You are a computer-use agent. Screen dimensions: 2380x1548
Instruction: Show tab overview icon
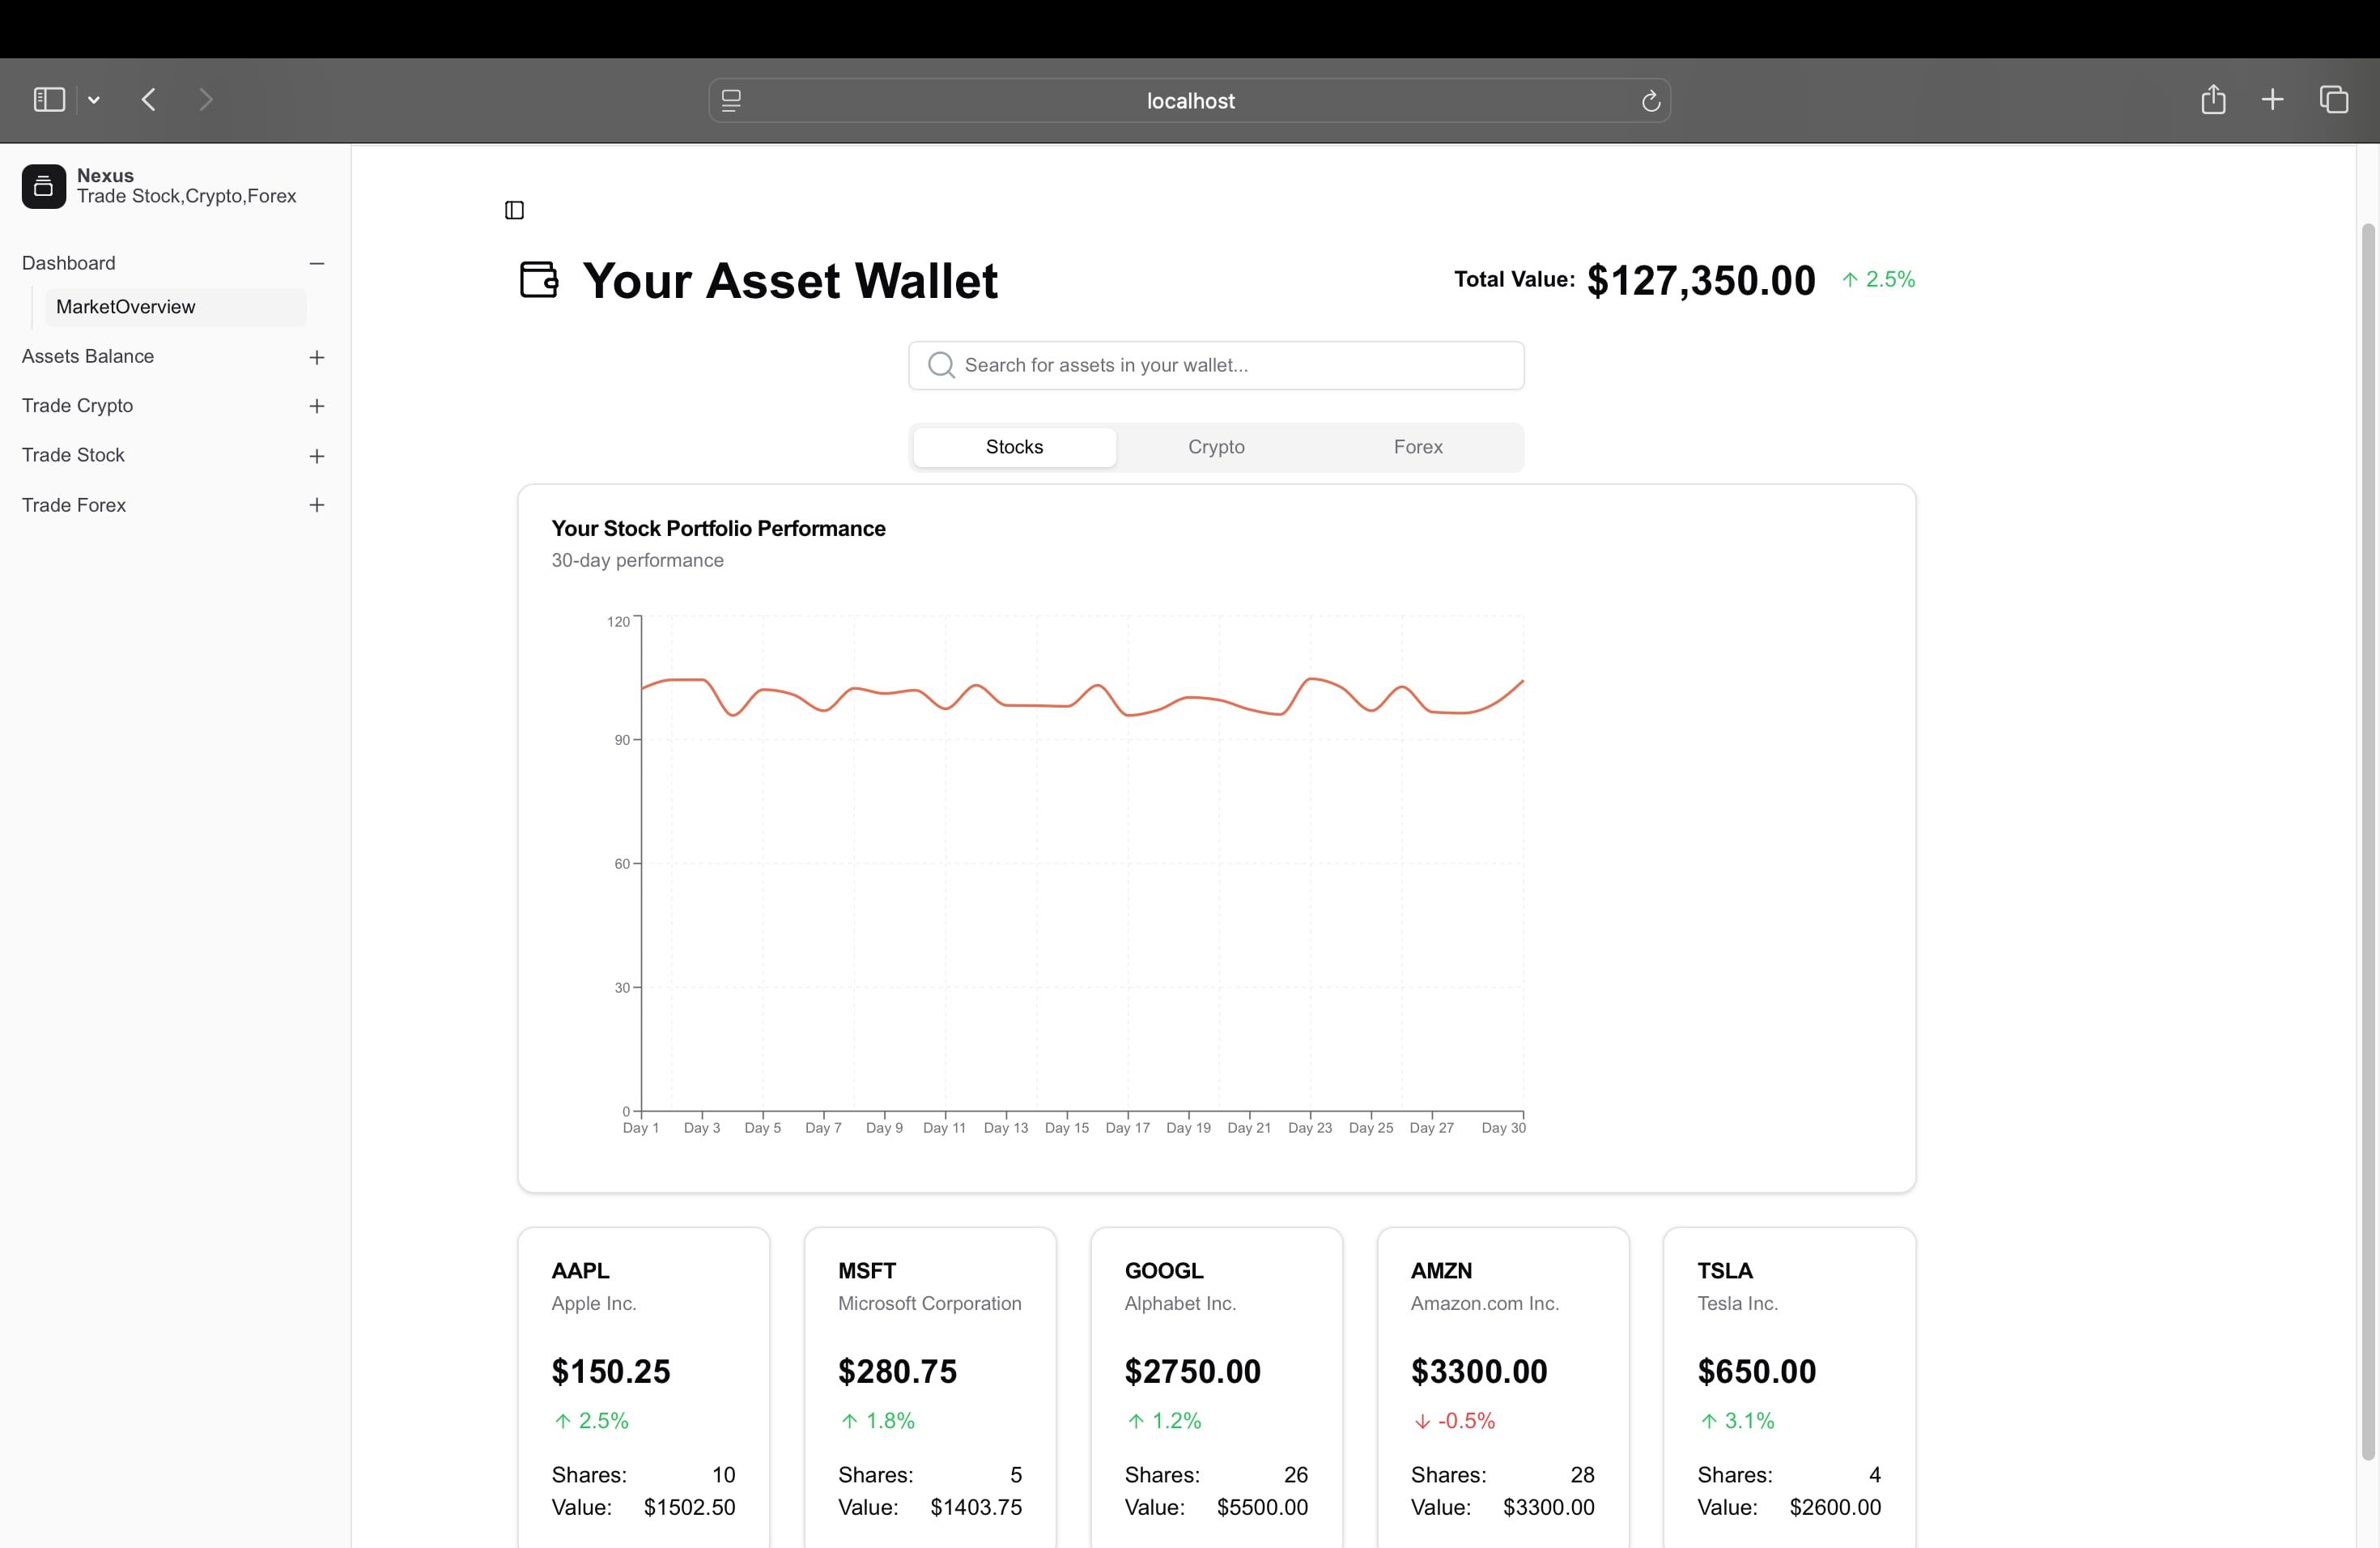coord(2334,100)
